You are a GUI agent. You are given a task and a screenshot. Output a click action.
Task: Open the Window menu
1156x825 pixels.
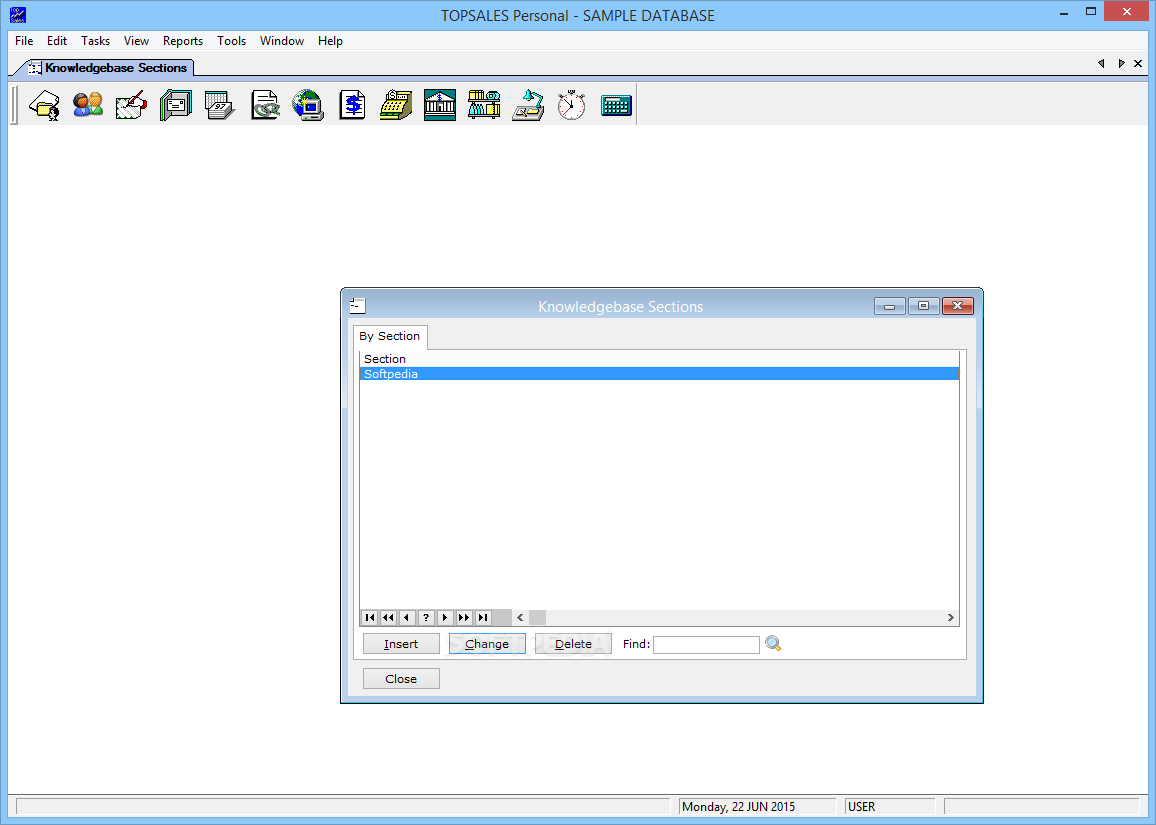point(282,41)
